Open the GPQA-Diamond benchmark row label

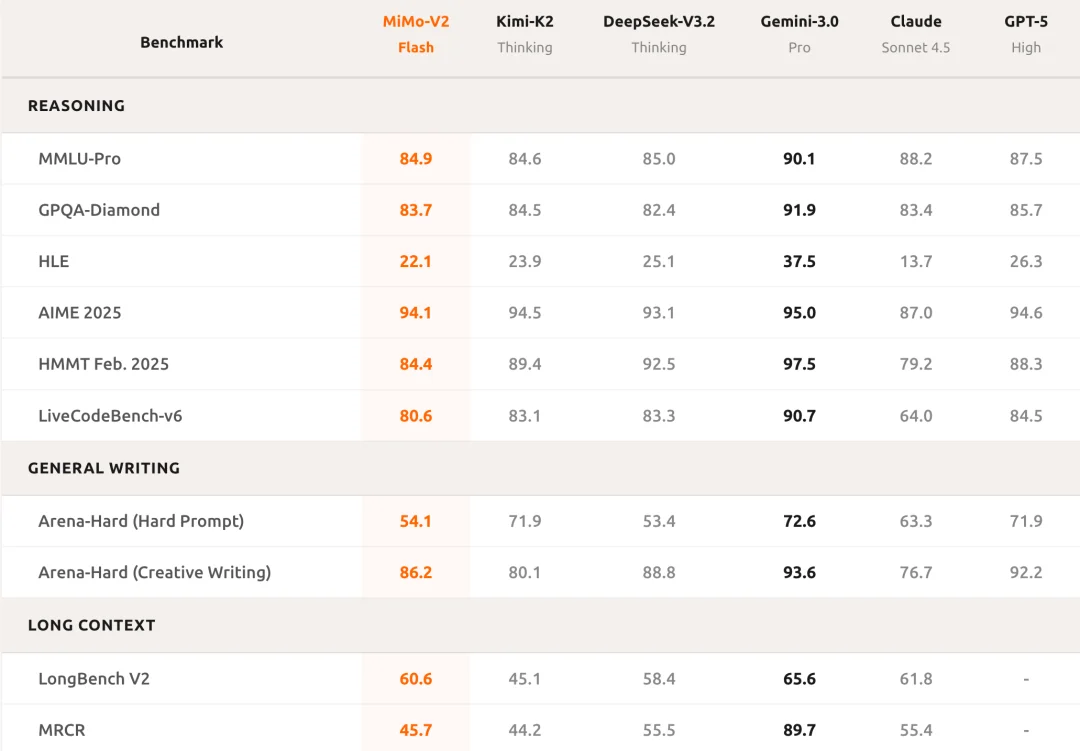[99, 210]
